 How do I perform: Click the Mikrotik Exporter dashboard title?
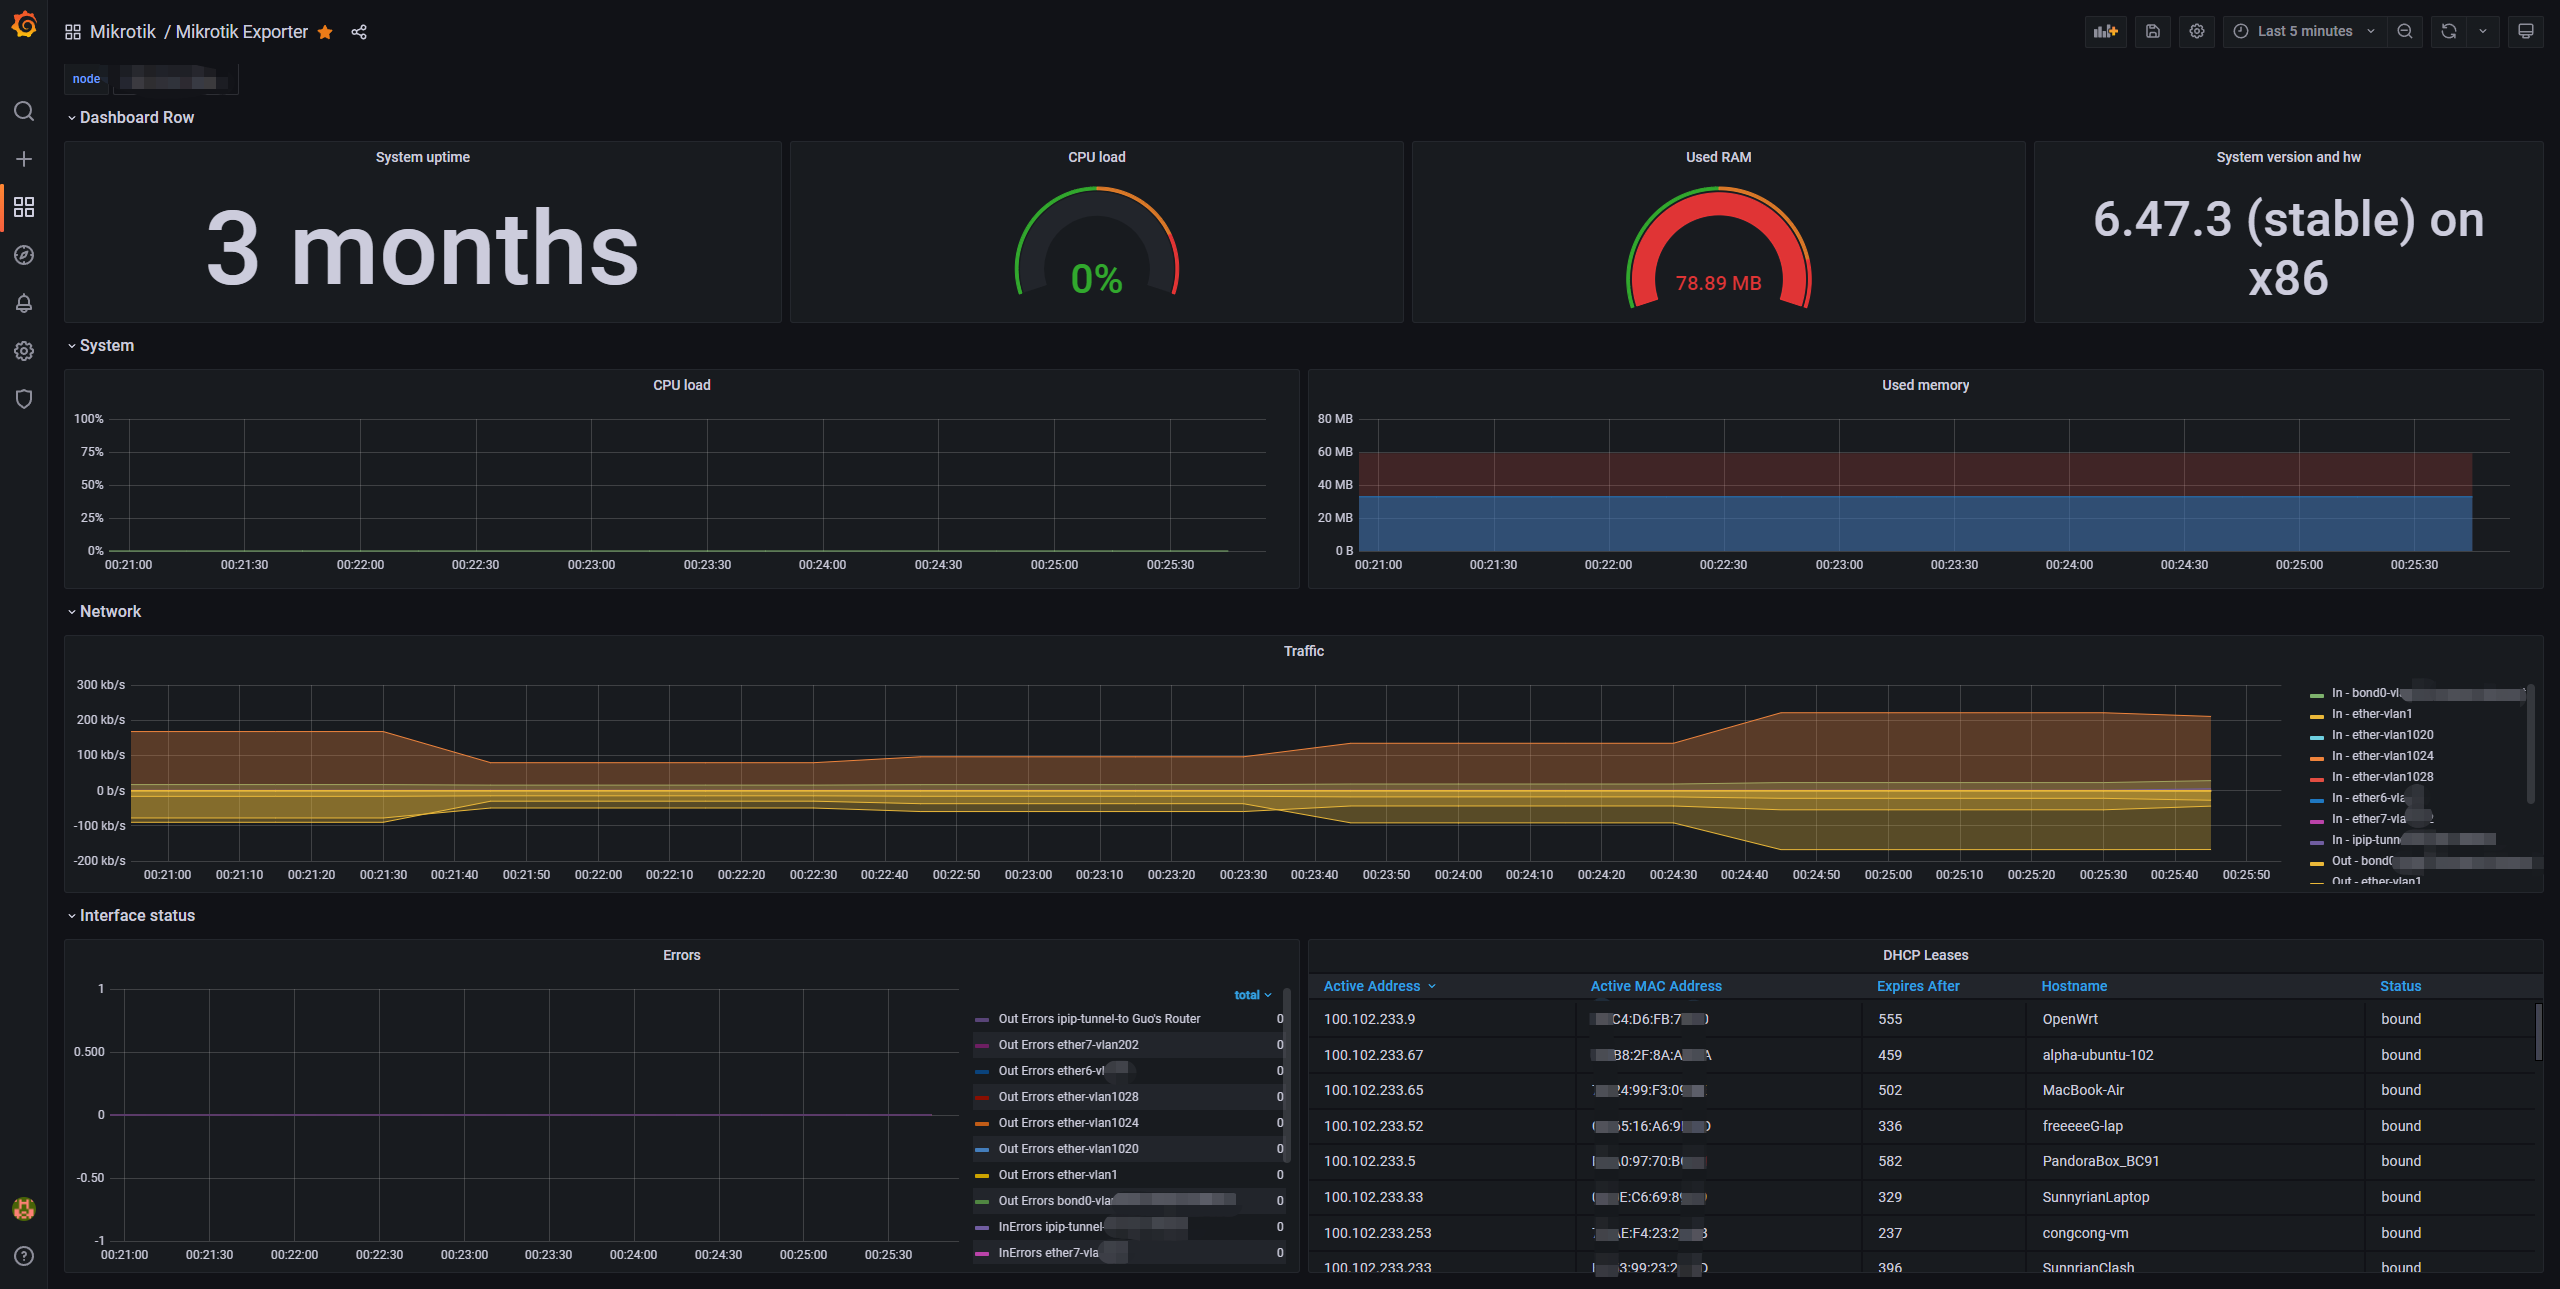coord(242,32)
